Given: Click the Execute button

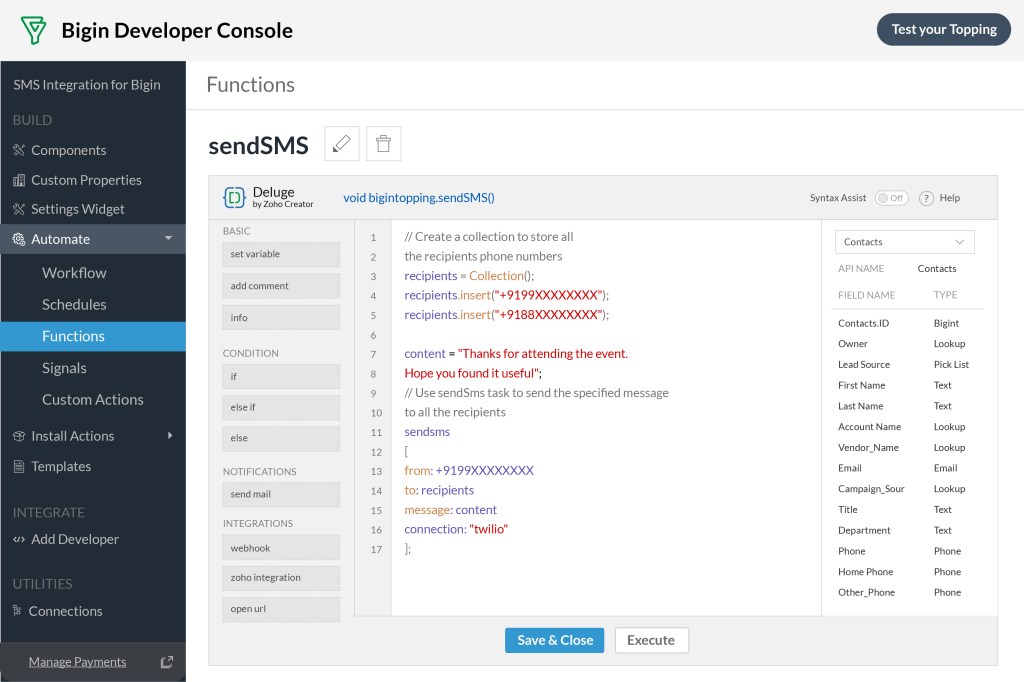Looking at the screenshot, I should (x=651, y=640).
